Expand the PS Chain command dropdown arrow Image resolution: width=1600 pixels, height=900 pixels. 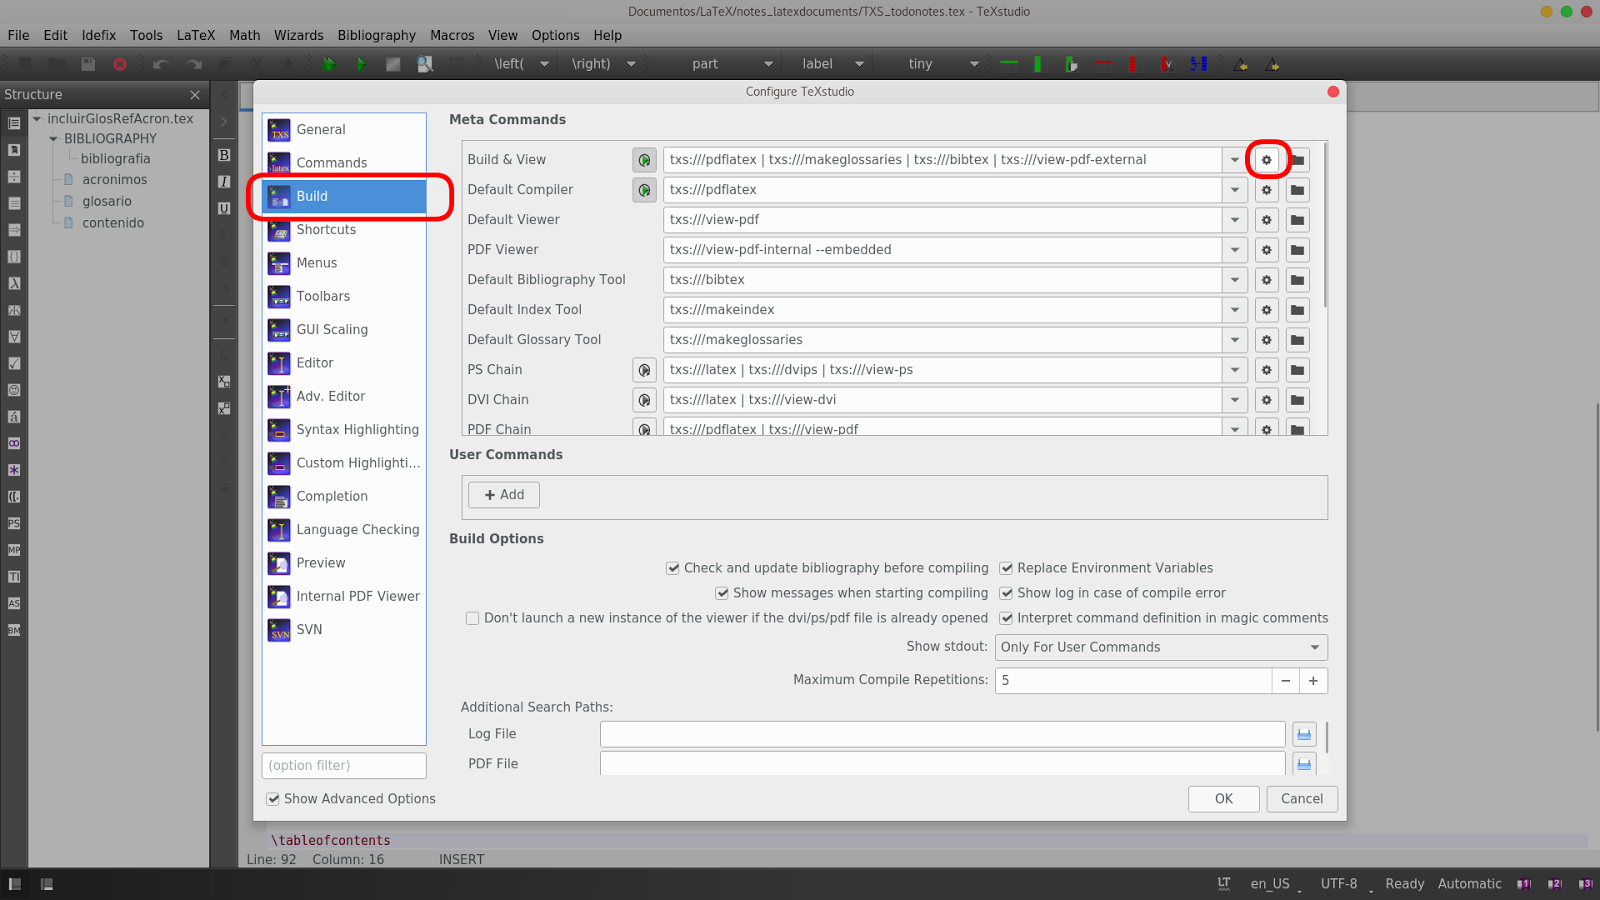[x=1235, y=370]
